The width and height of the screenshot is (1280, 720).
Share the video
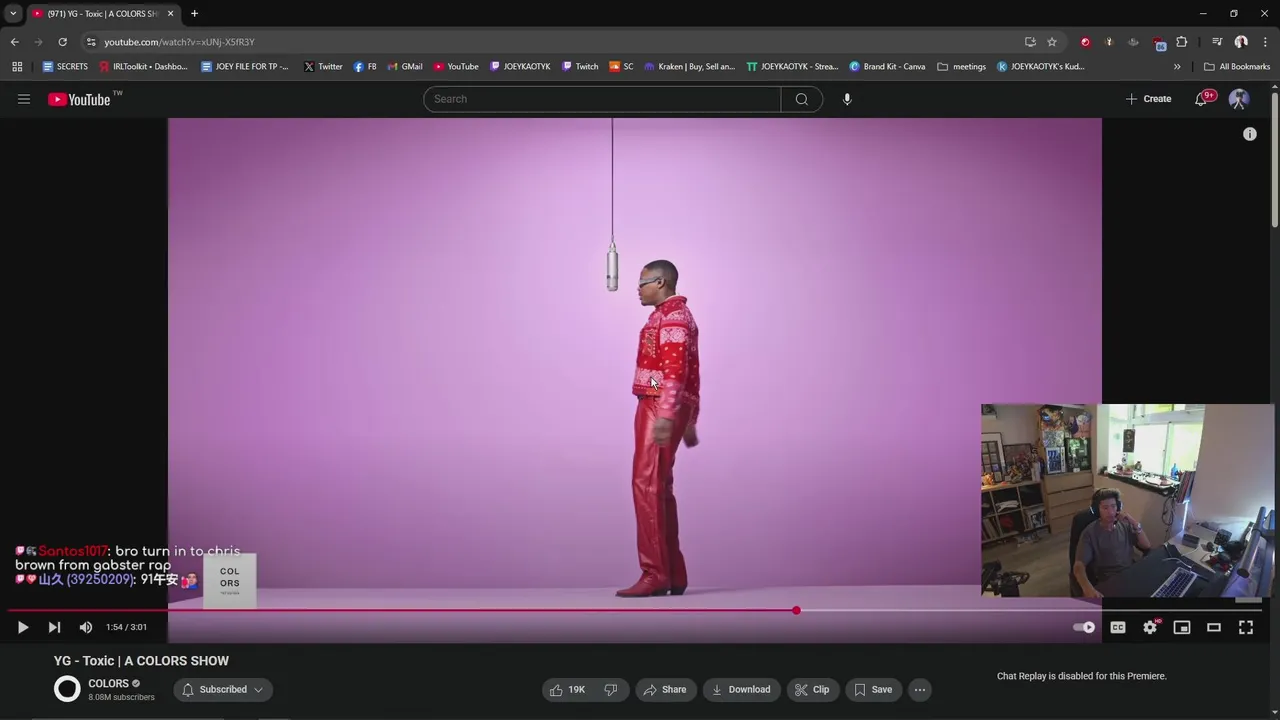coord(665,689)
